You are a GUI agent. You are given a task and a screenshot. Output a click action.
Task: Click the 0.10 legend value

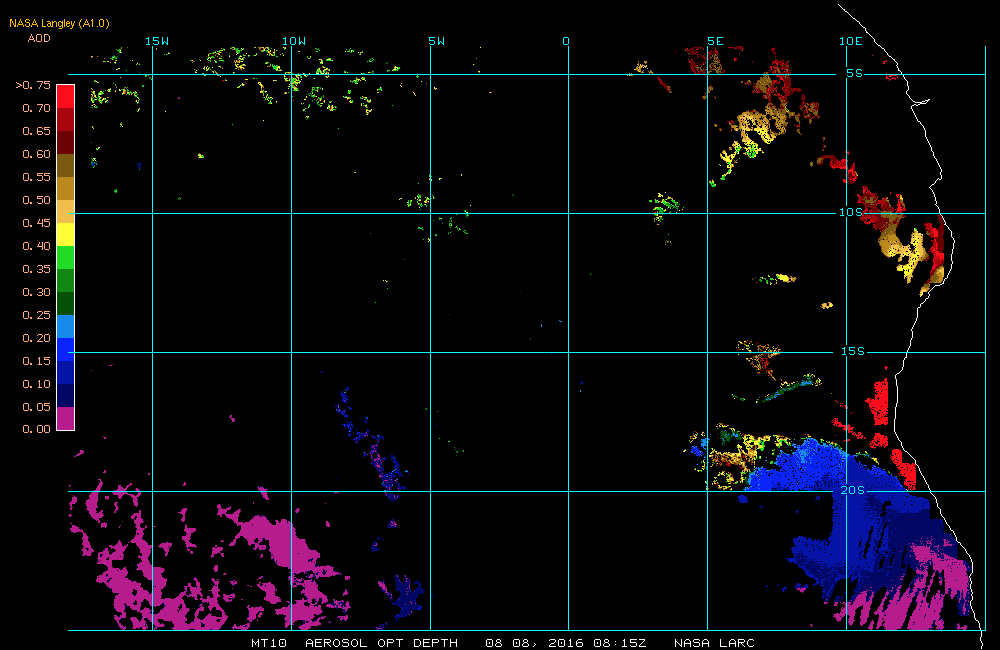(x=36, y=383)
